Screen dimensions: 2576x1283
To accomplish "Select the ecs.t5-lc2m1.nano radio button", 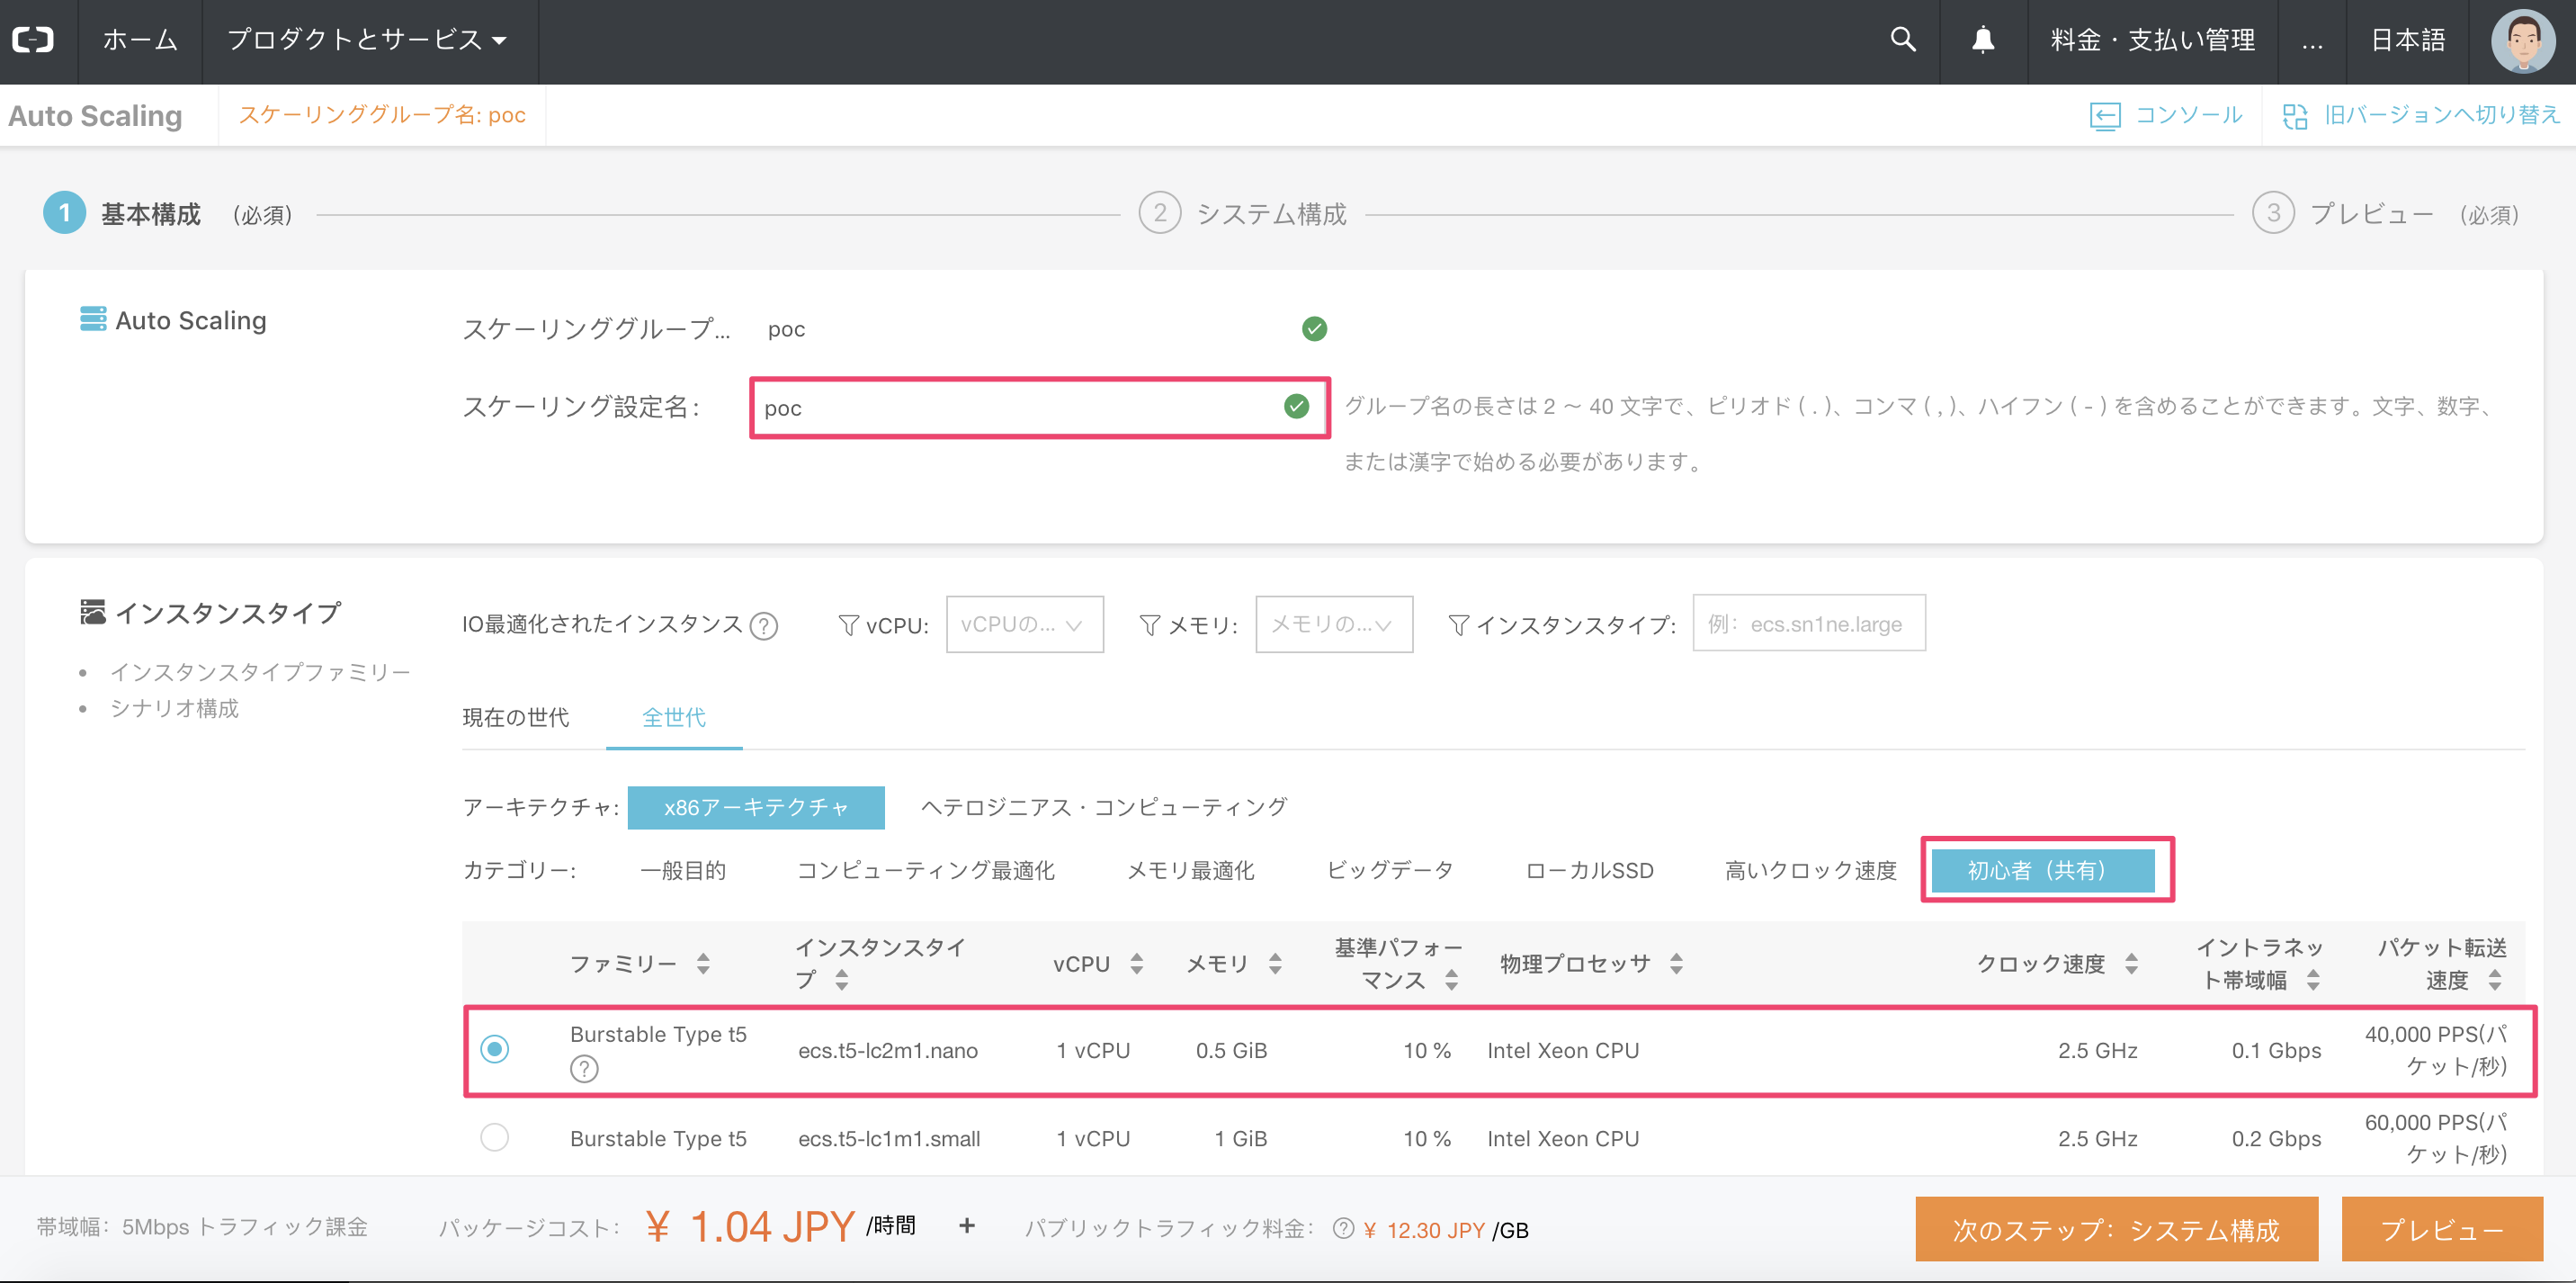I will click(494, 1049).
